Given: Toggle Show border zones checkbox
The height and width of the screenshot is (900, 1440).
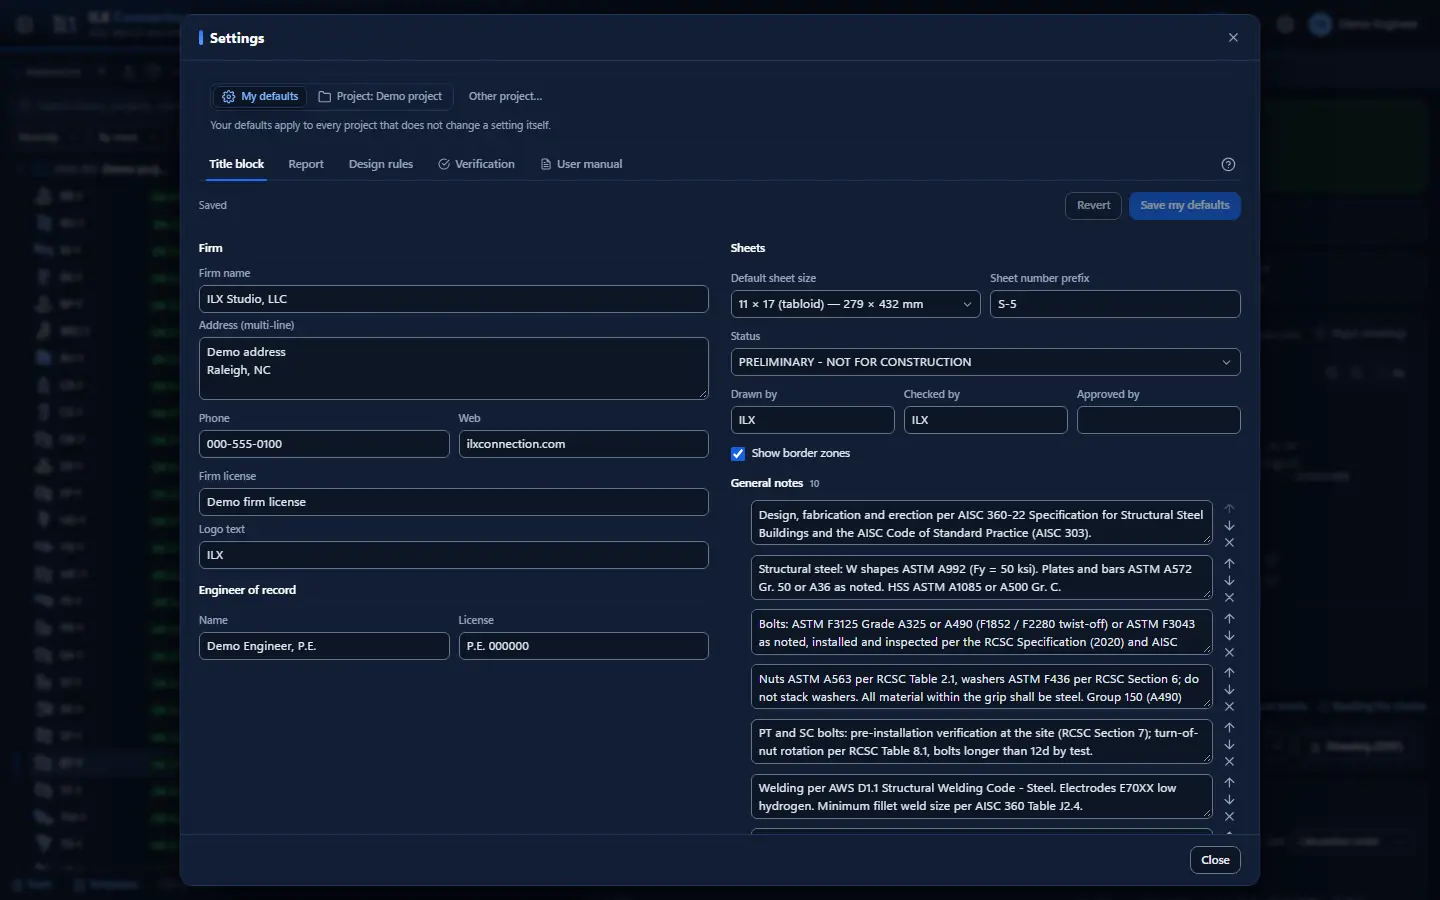Looking at the screenshot, I should click(x=738, y=454).
